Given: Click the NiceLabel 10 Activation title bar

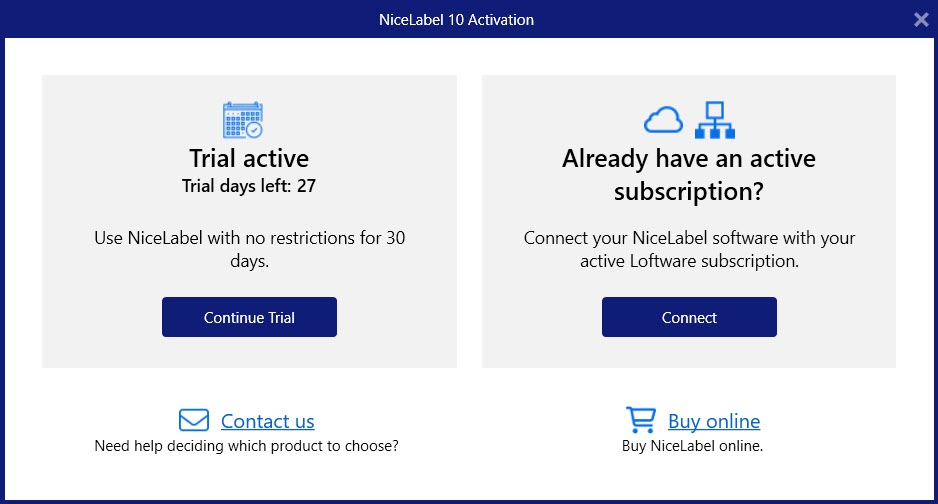Looking at the screenshot, I should (456, 20).
